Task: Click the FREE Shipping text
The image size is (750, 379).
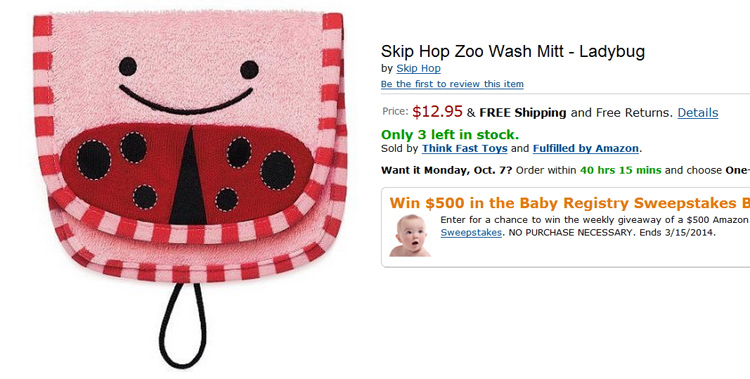Action: [x=522, y=113]
